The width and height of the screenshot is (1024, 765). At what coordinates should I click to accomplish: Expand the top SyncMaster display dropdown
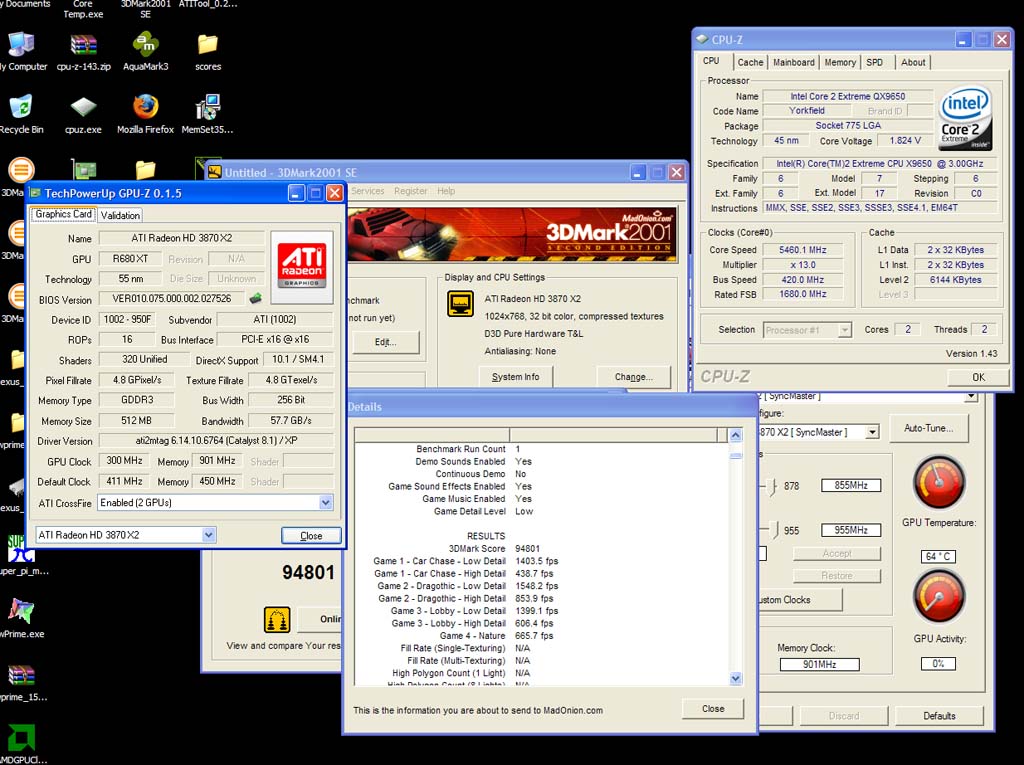pos(971,397)
